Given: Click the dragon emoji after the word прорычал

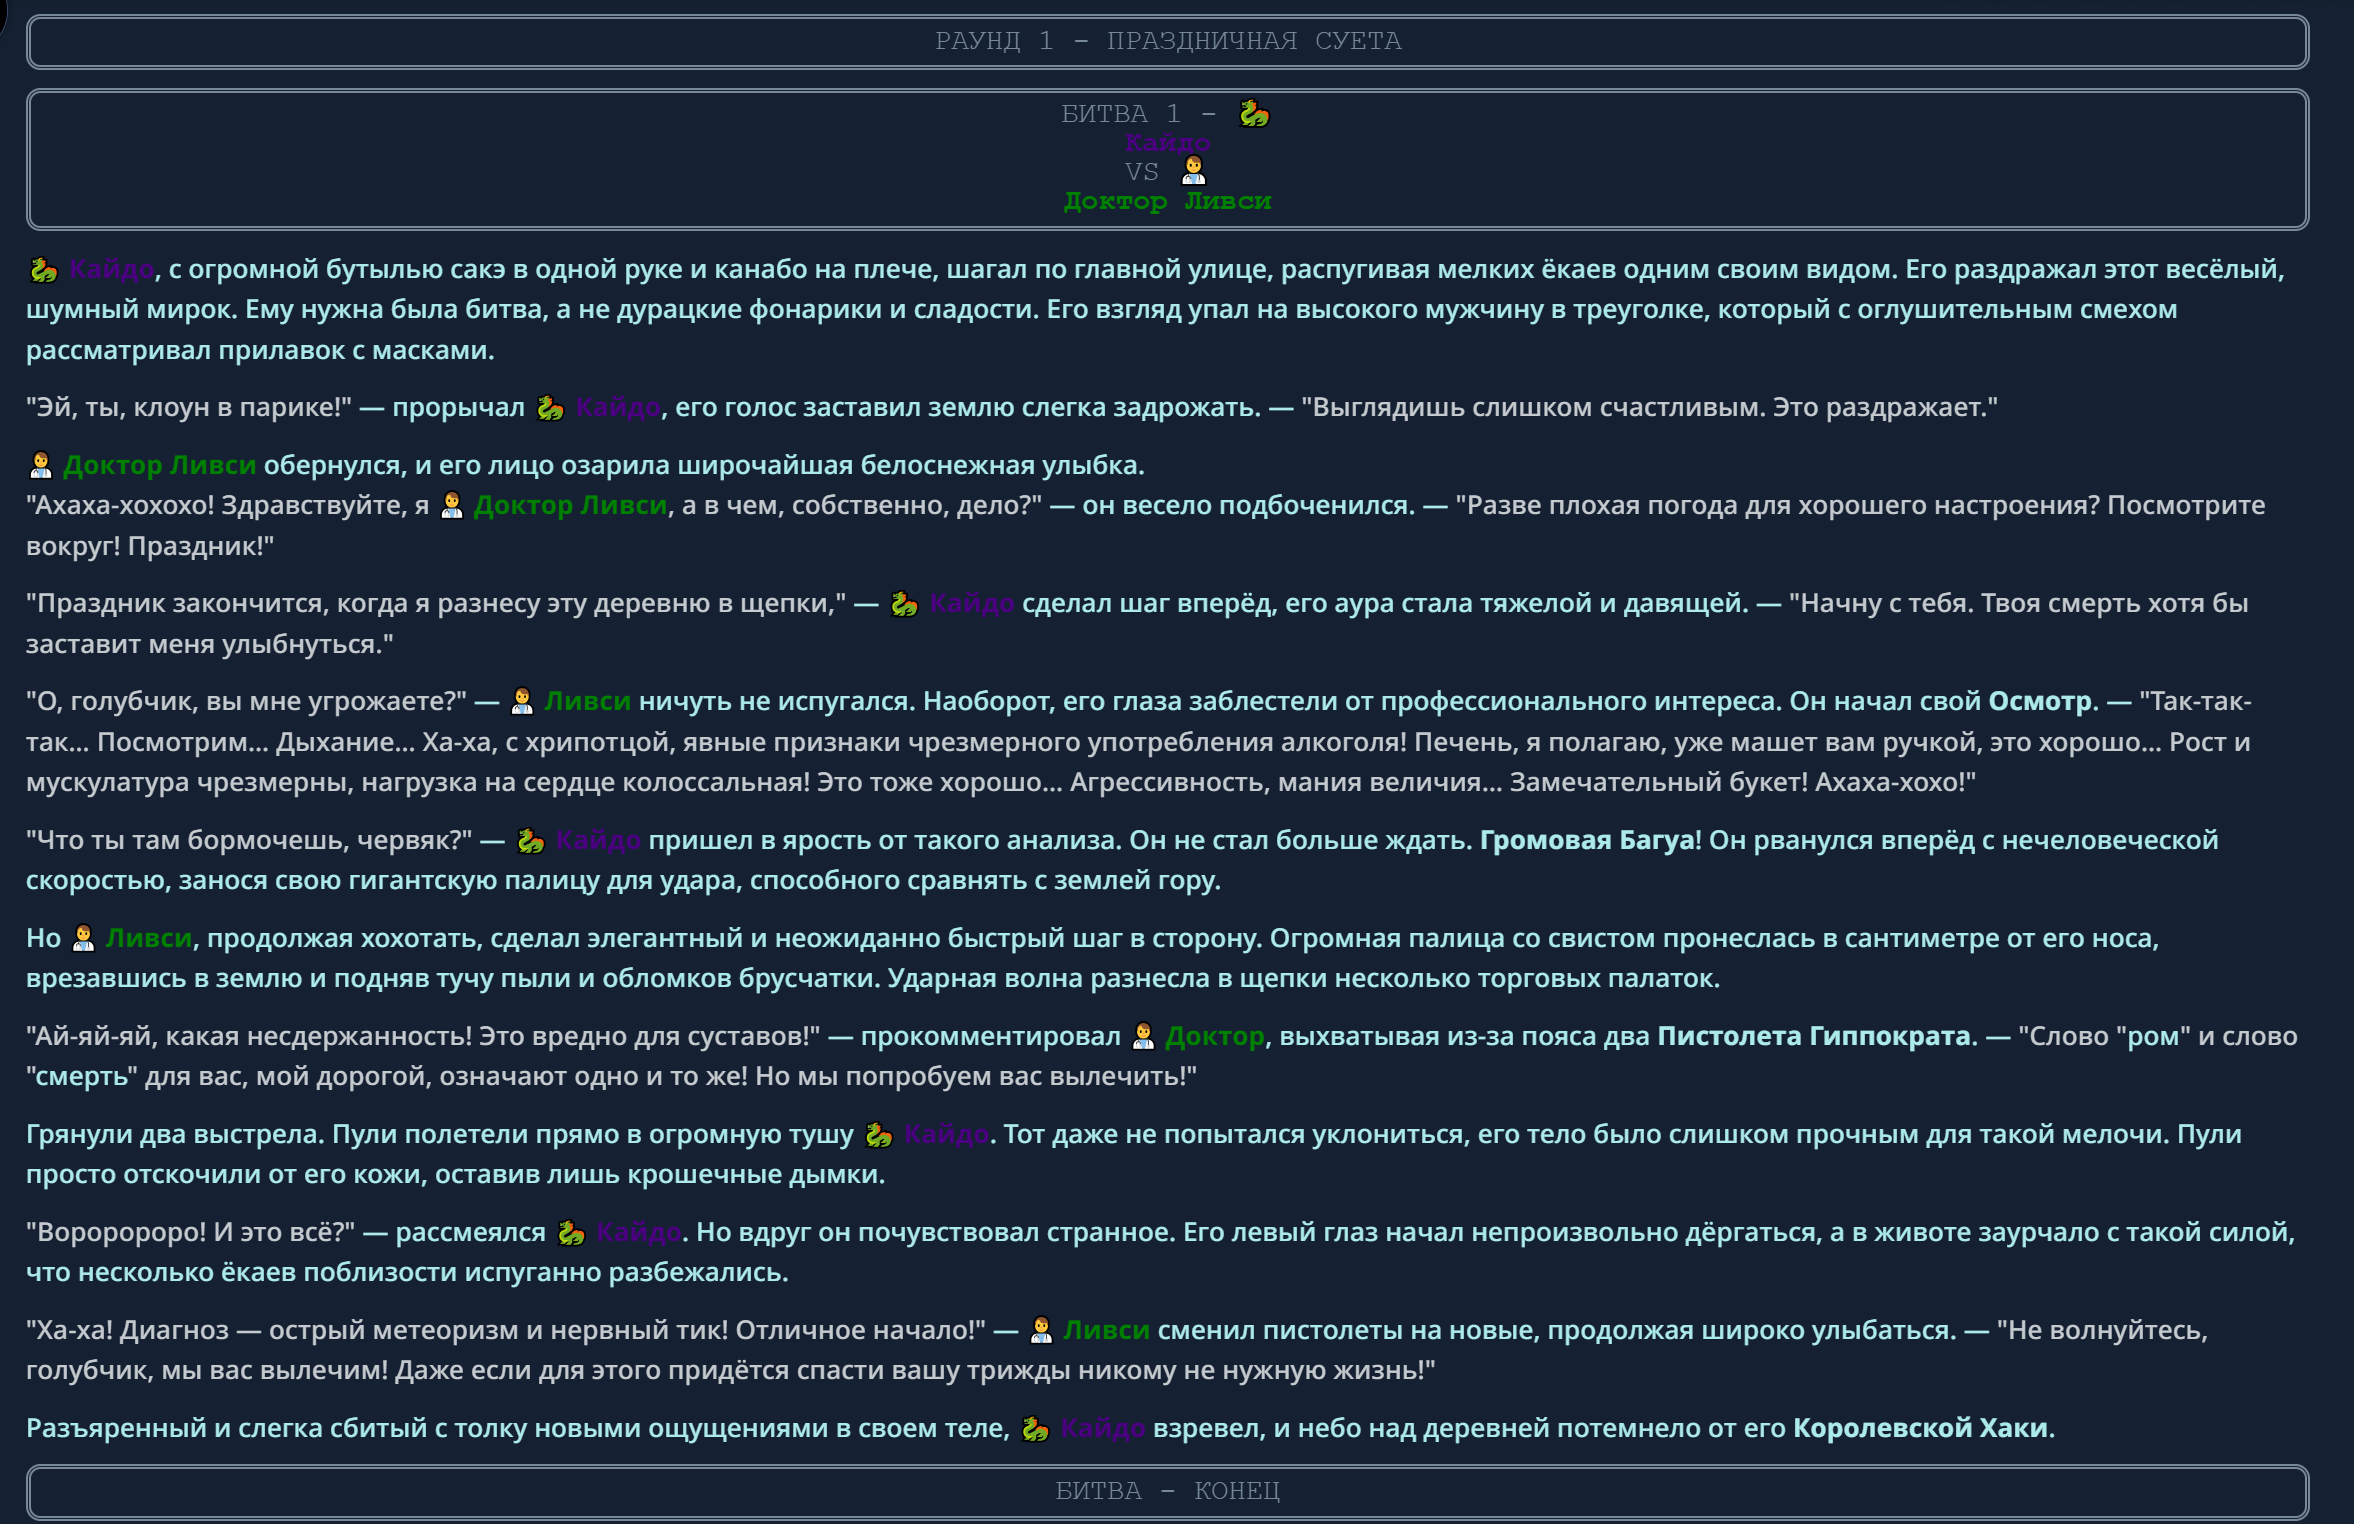Looking at the screenshot, I should pos(550,408).
